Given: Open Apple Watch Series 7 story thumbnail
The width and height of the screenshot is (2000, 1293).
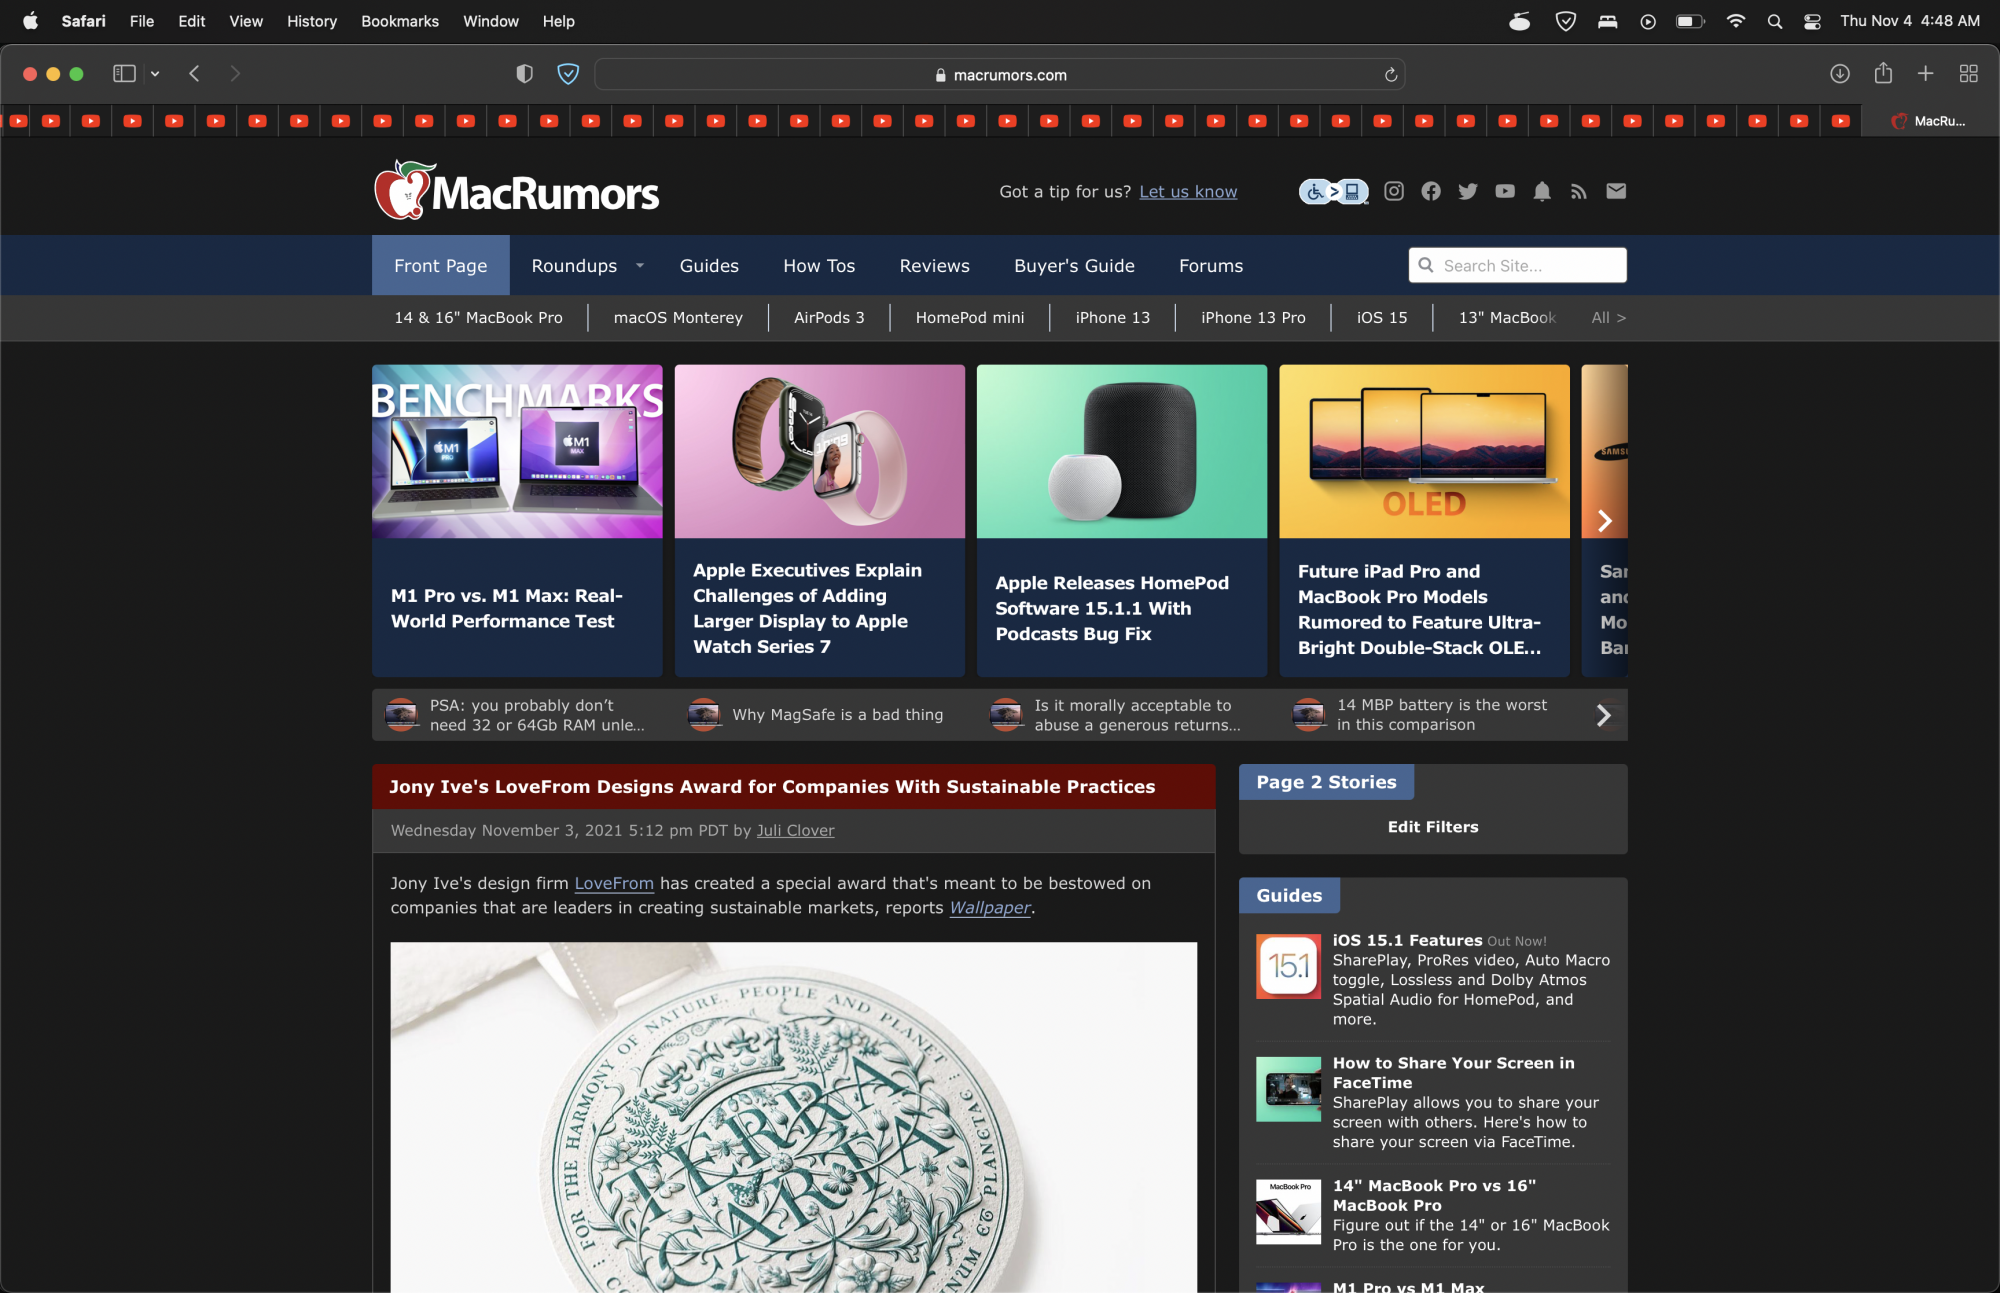Looking at the screenshot, I should coord(819,451).
